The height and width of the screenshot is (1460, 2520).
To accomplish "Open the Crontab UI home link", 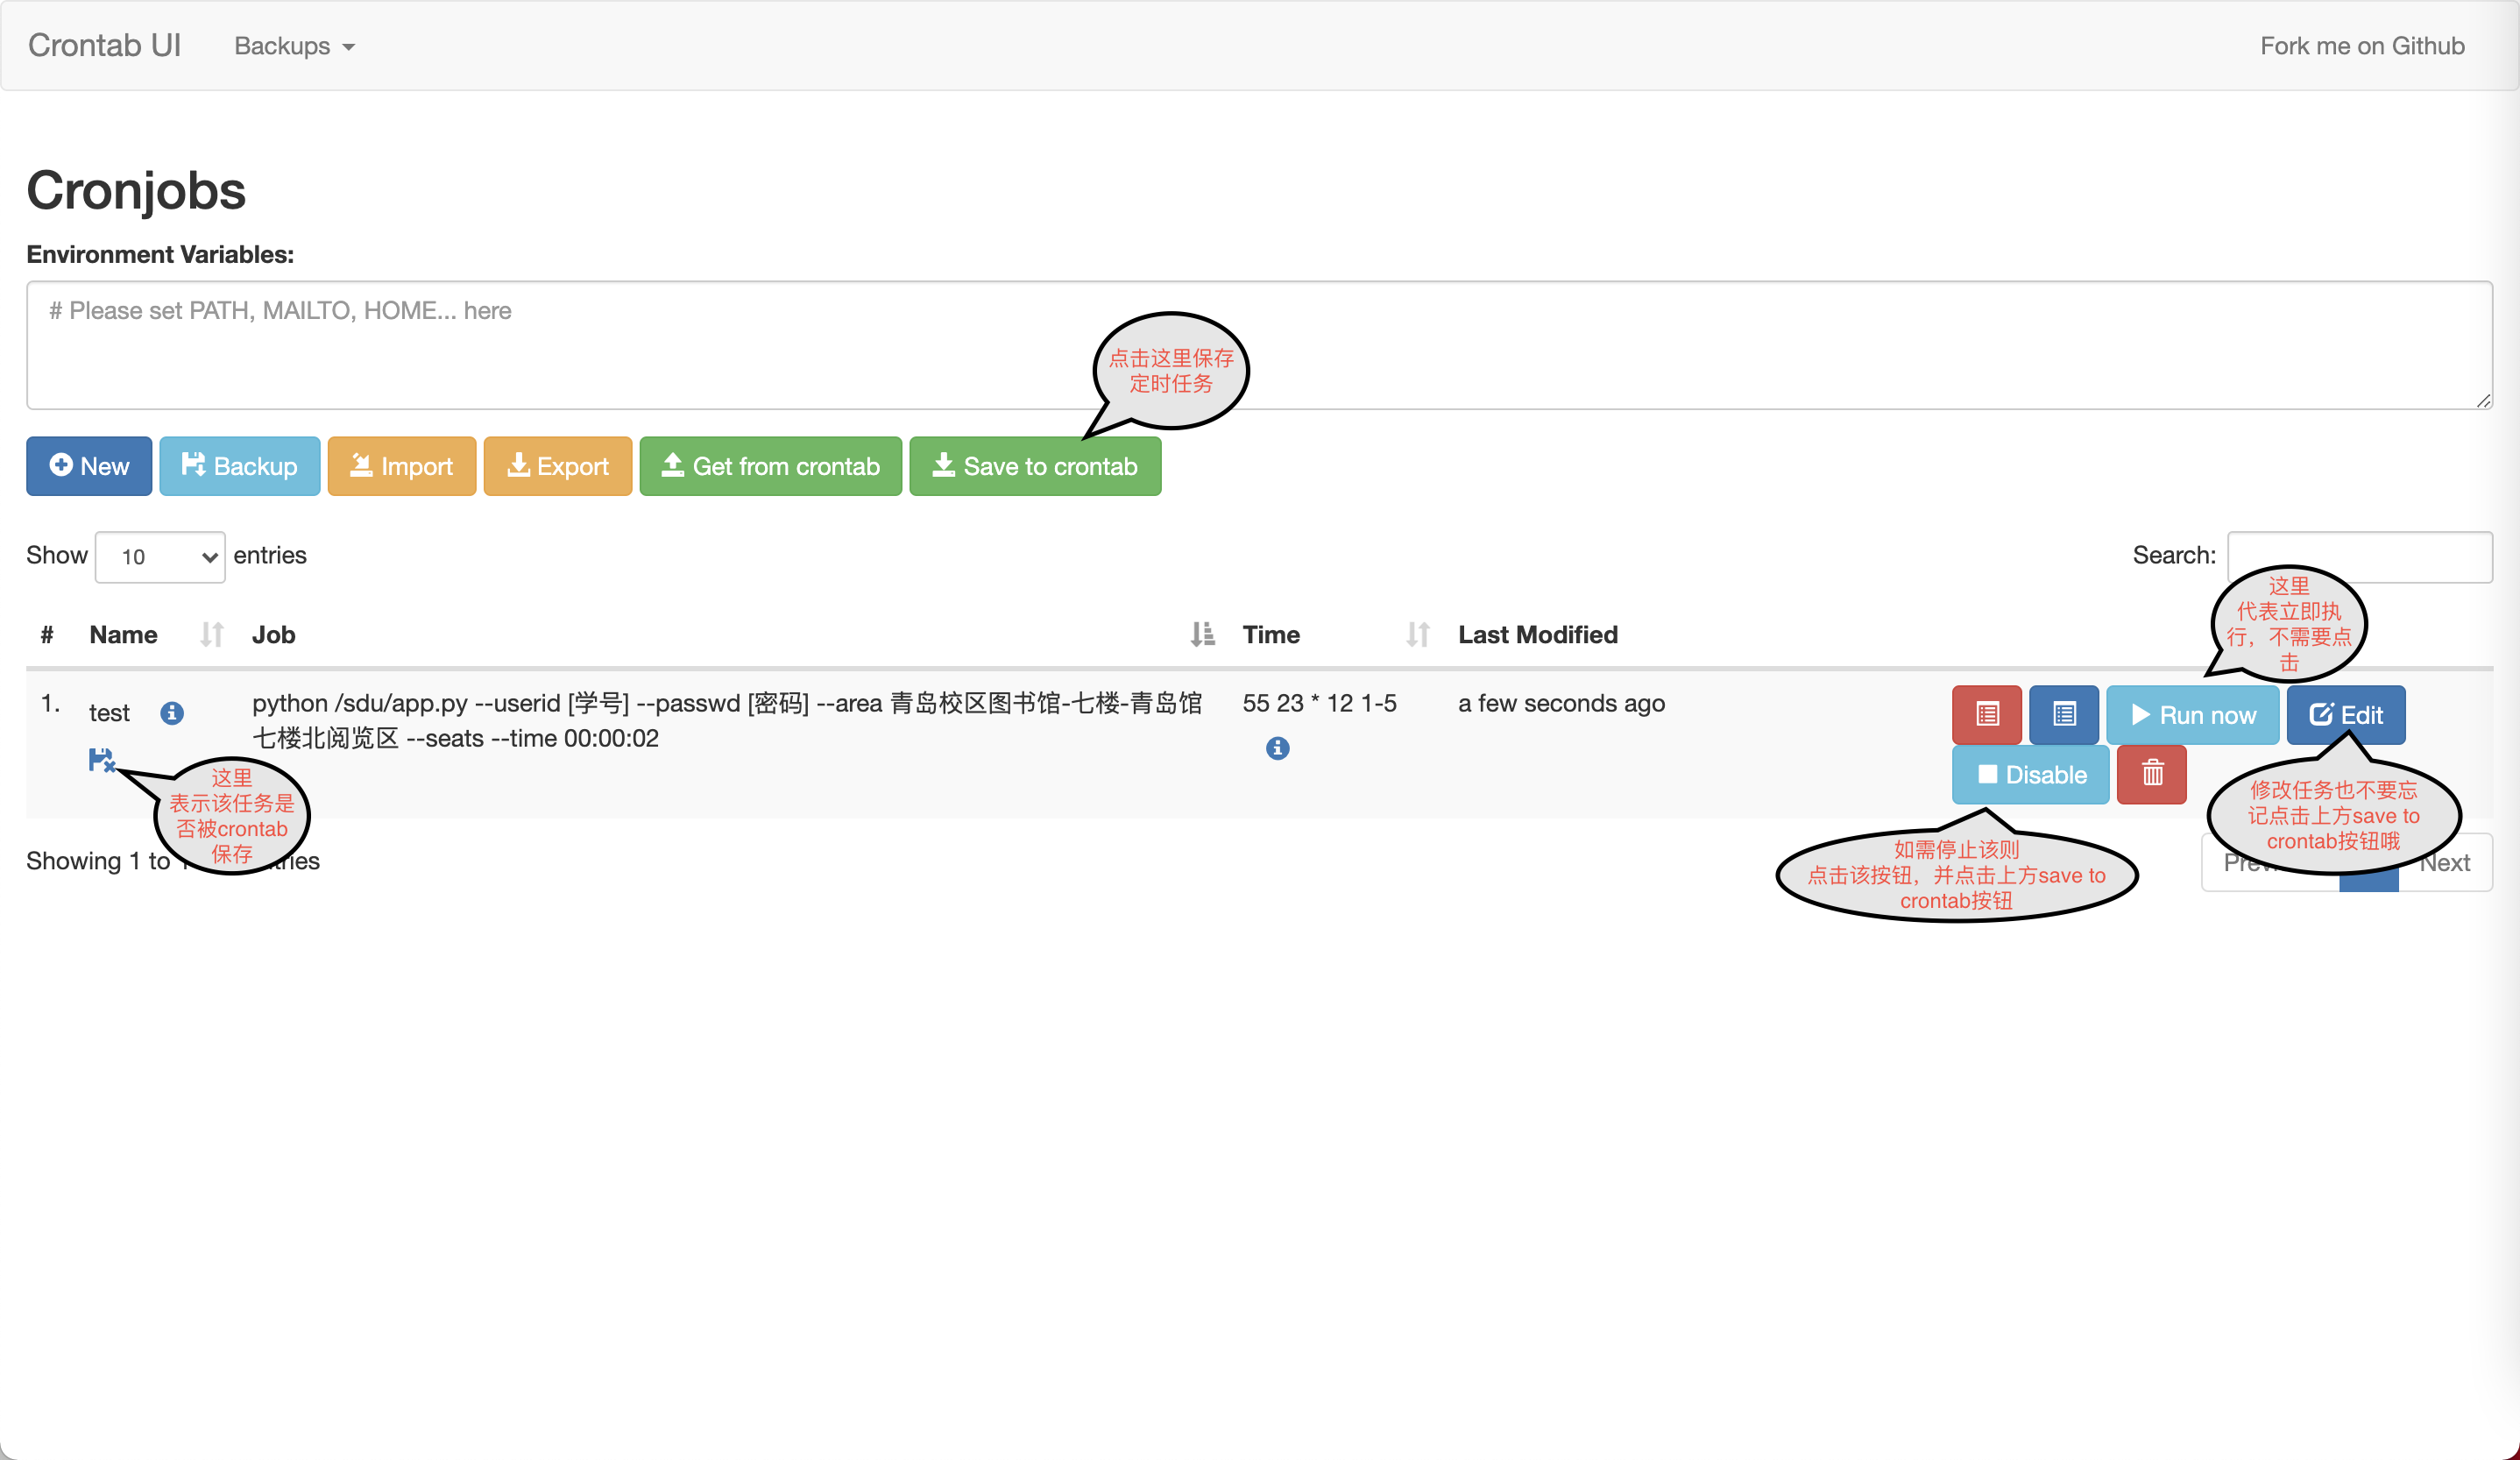I will tap(104, 45).
